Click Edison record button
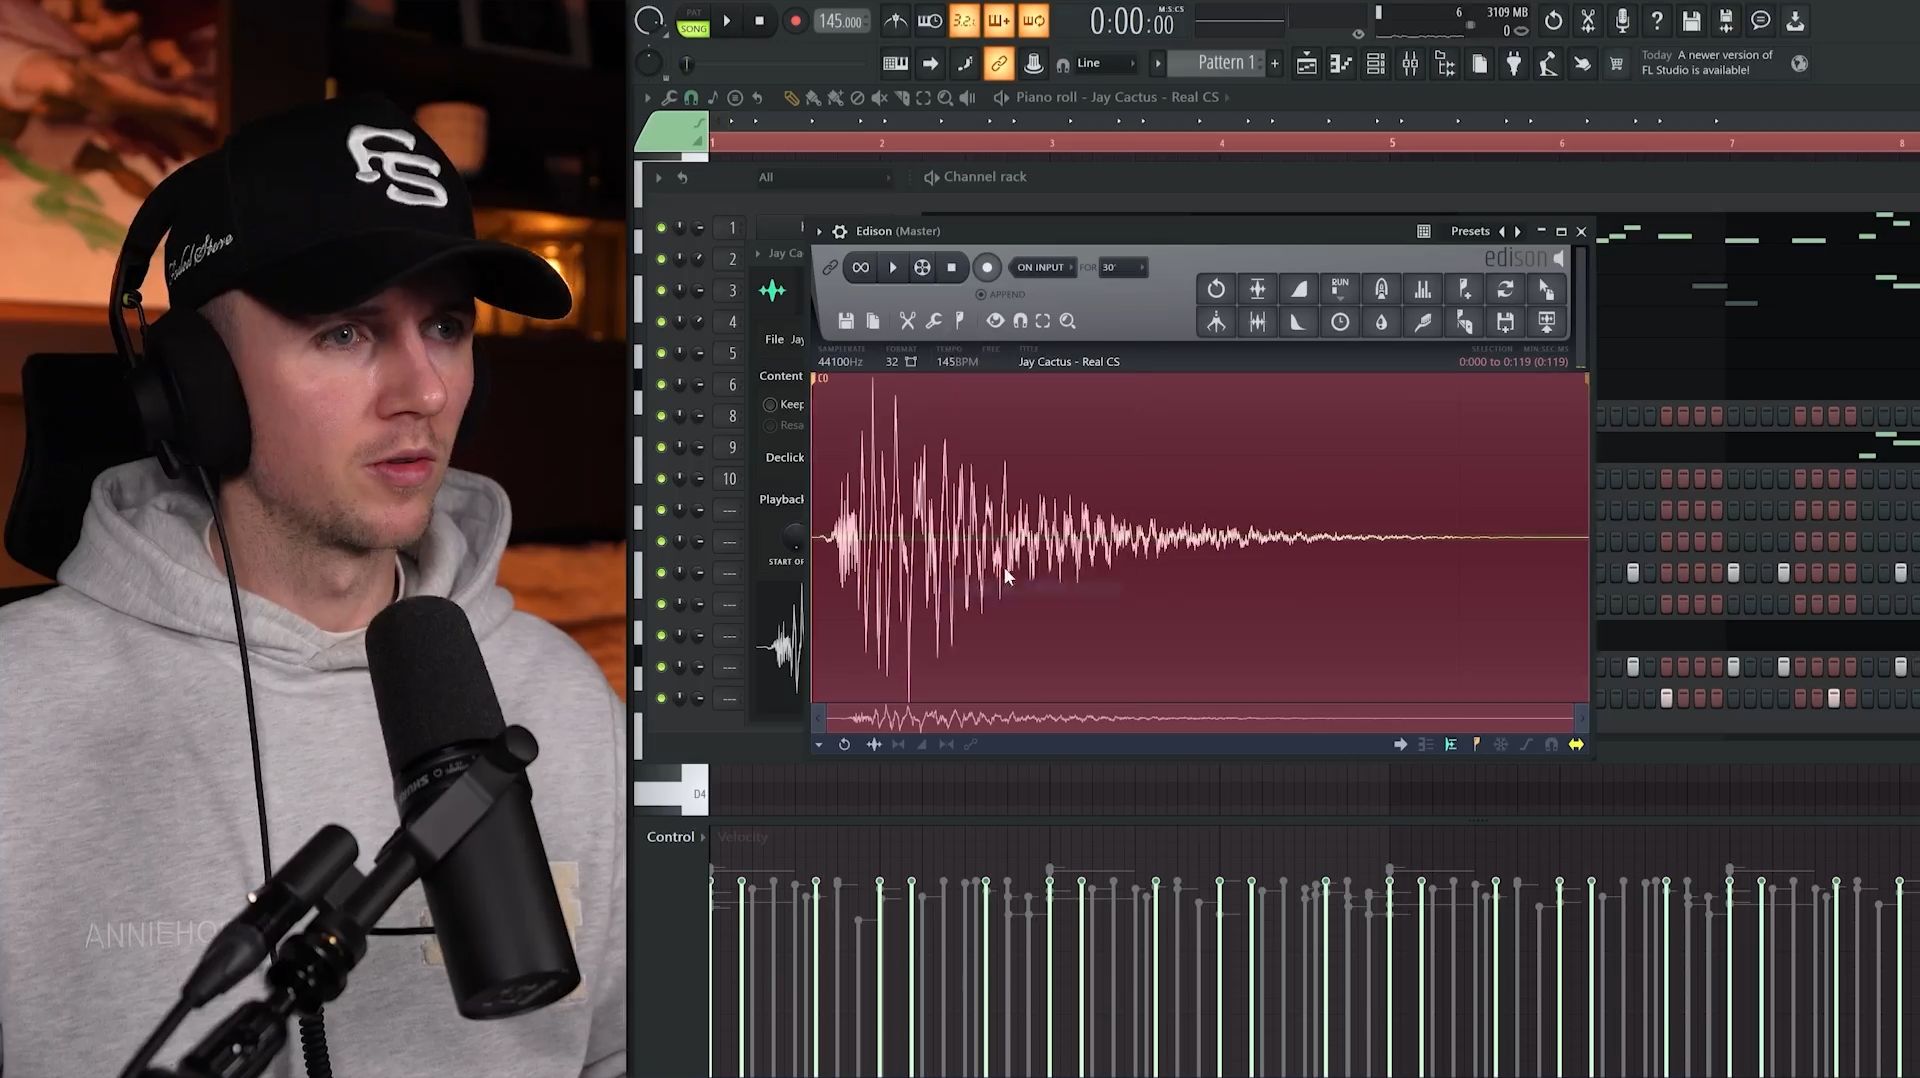 (x=987, y=267)
